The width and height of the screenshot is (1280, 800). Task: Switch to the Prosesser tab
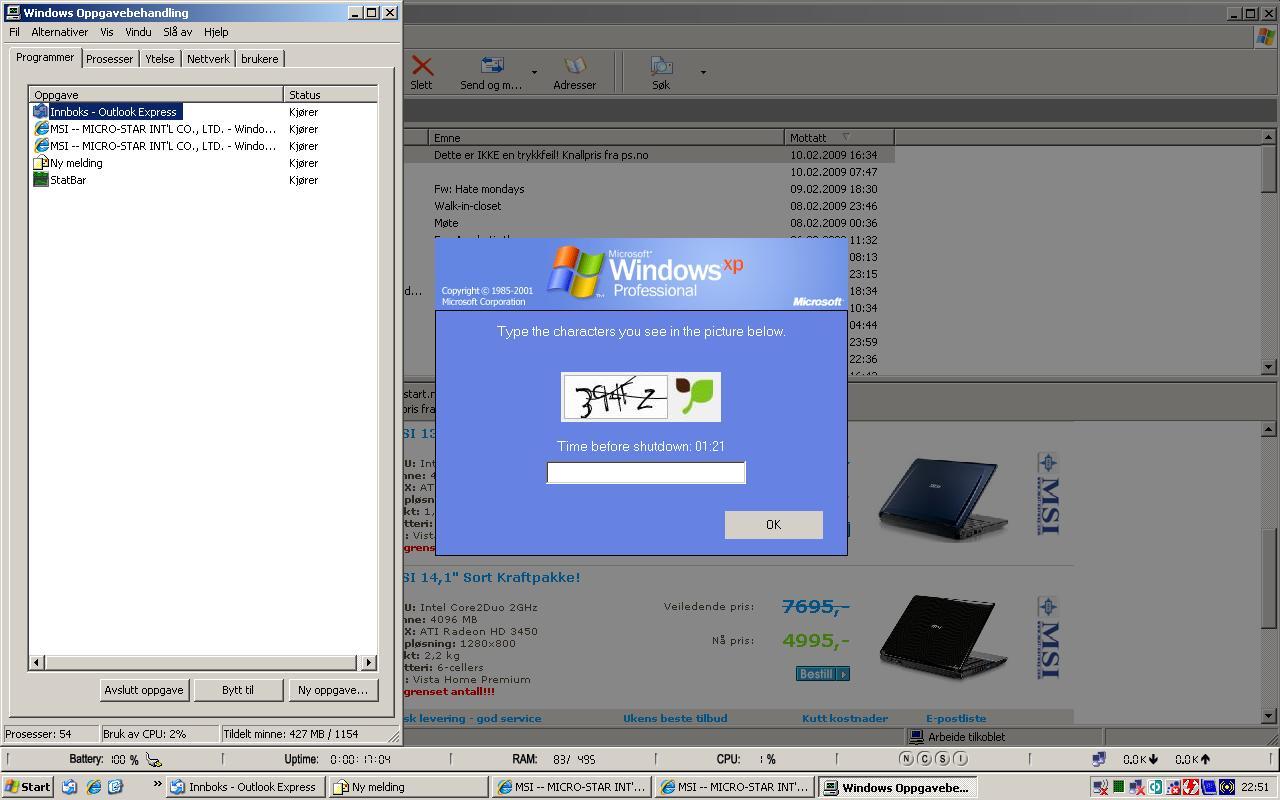pyautogui.click(x=109, y=59)
